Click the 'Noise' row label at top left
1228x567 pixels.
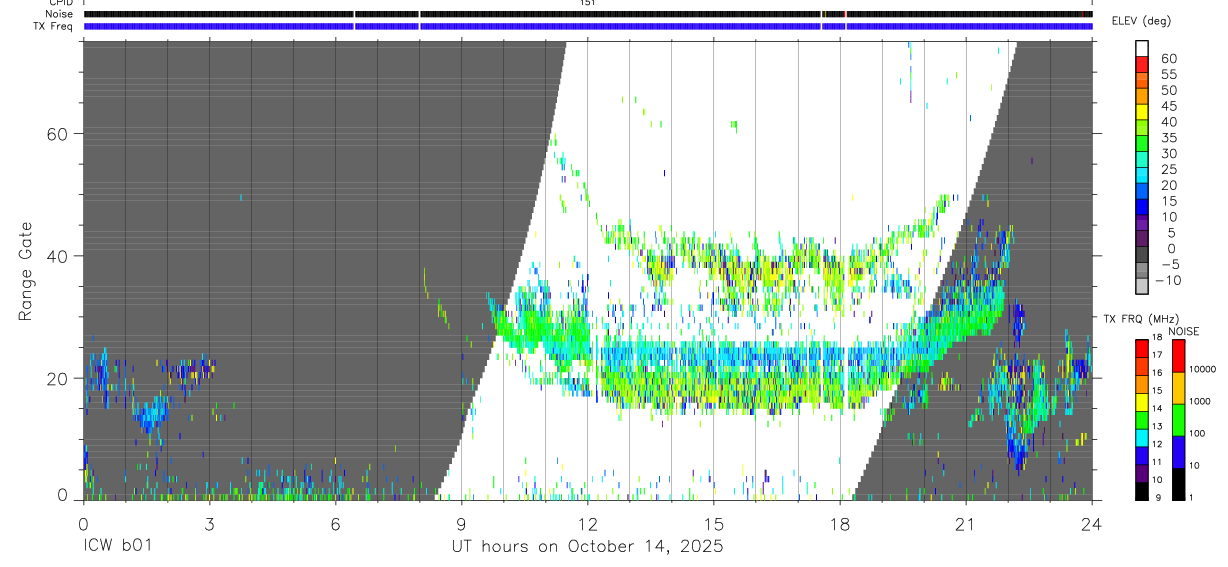point(60,14)
